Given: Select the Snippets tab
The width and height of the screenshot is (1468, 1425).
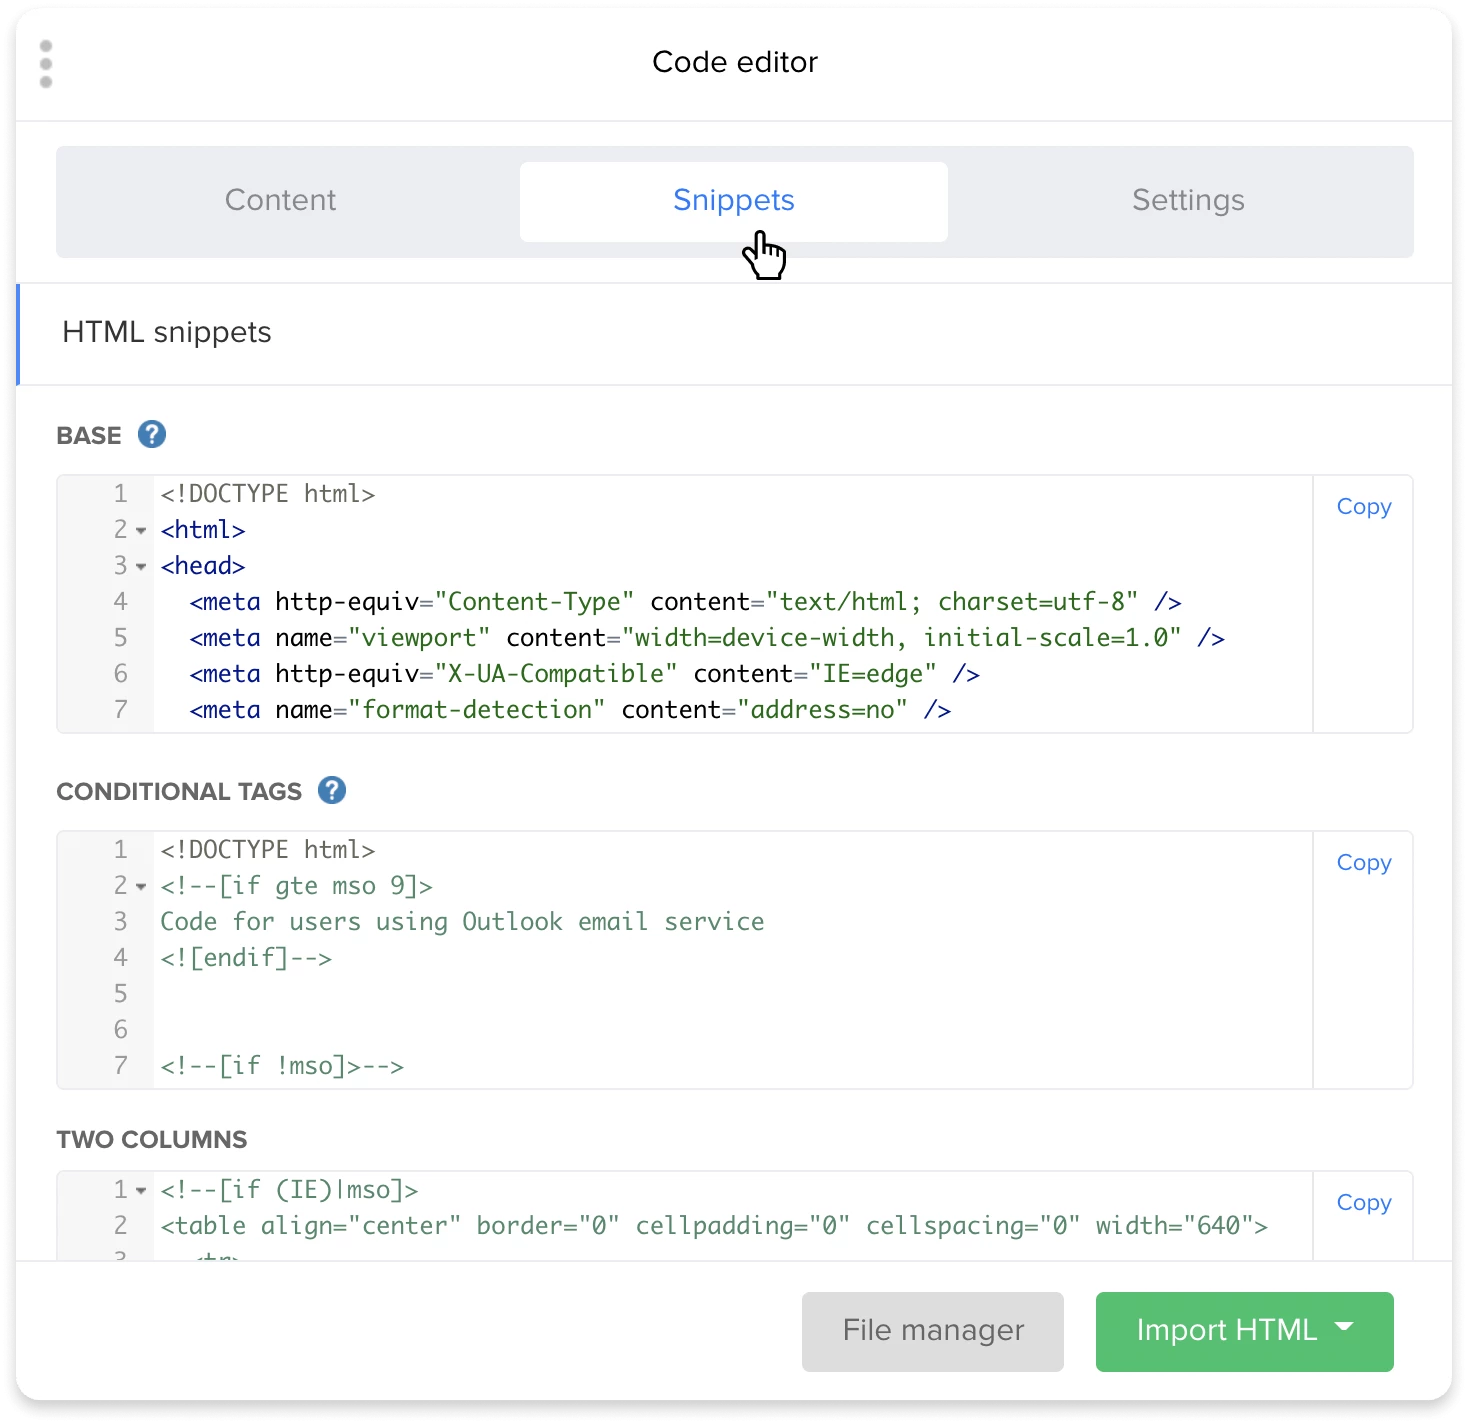Looking at the screenshot, I should click(733, 201).
